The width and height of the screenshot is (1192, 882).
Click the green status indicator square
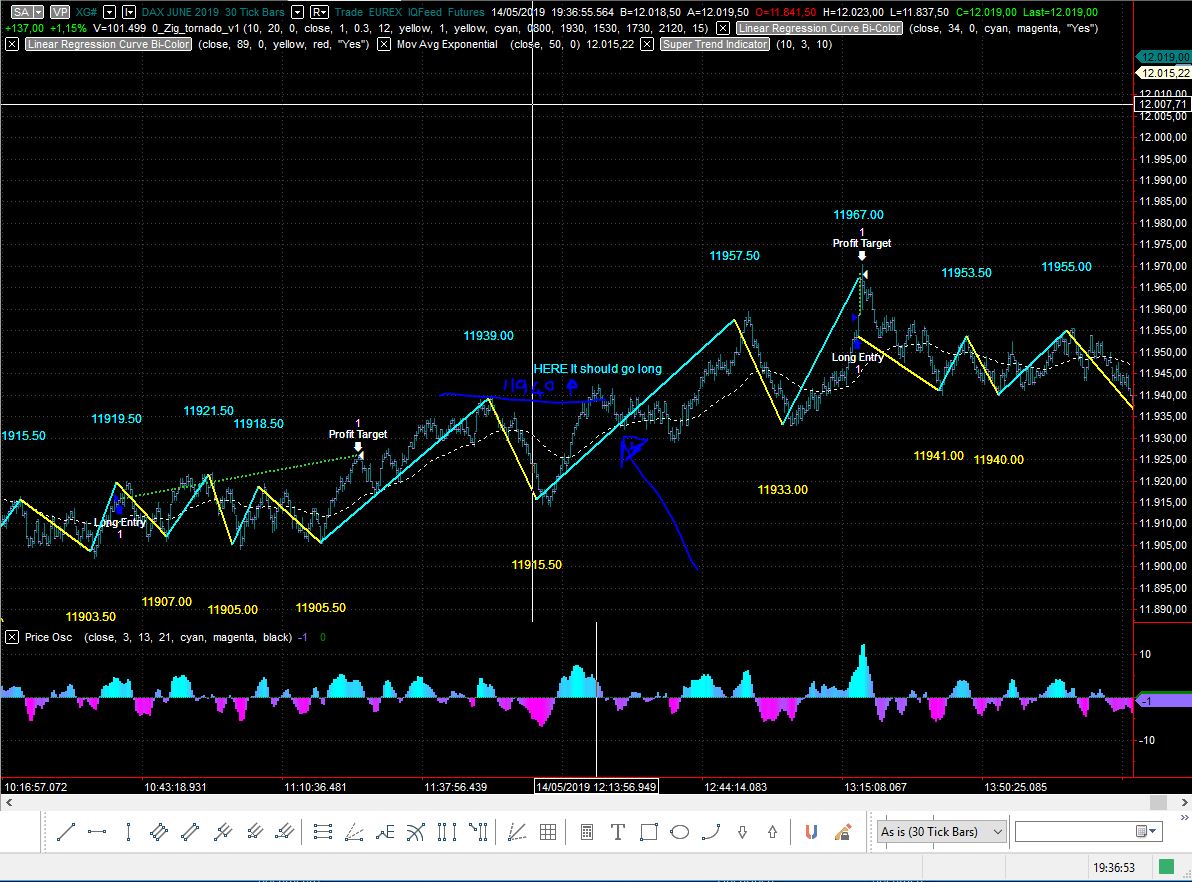click(x=1166, y=867)
